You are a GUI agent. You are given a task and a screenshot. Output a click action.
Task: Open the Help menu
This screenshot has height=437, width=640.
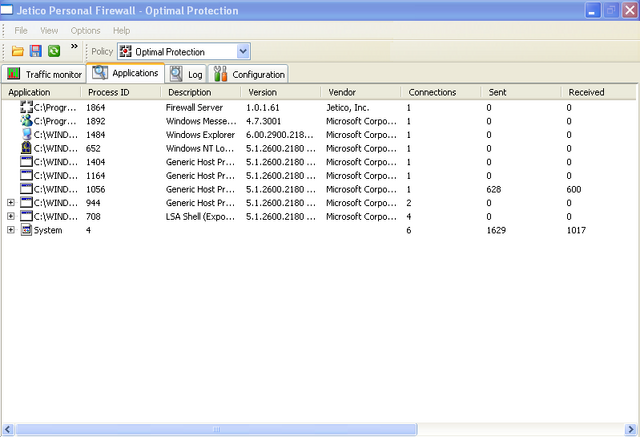coord(121,31)
